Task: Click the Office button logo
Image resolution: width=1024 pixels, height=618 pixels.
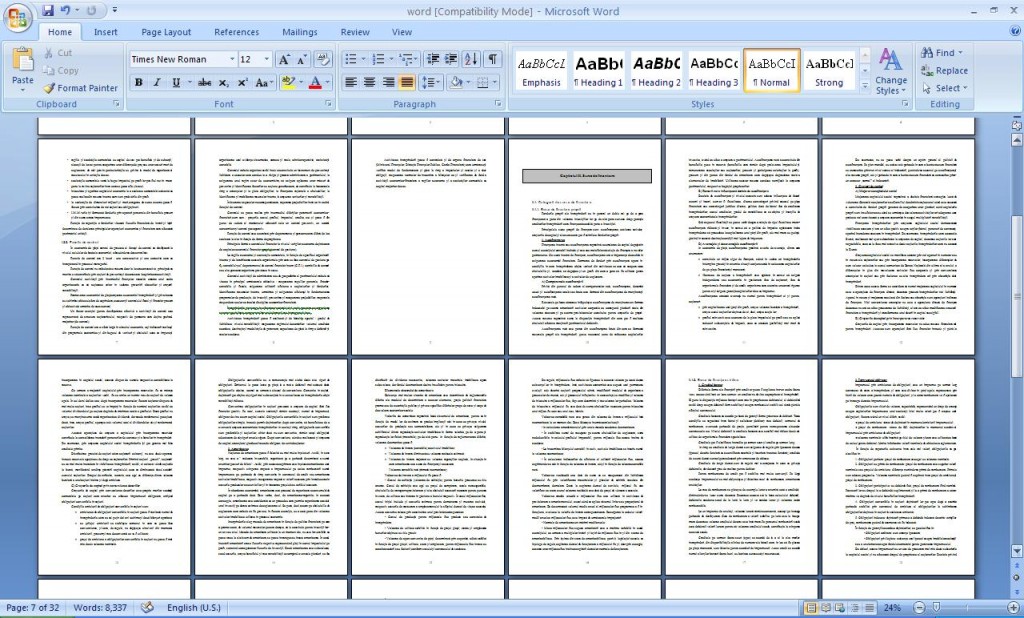Action: point(19,18)
